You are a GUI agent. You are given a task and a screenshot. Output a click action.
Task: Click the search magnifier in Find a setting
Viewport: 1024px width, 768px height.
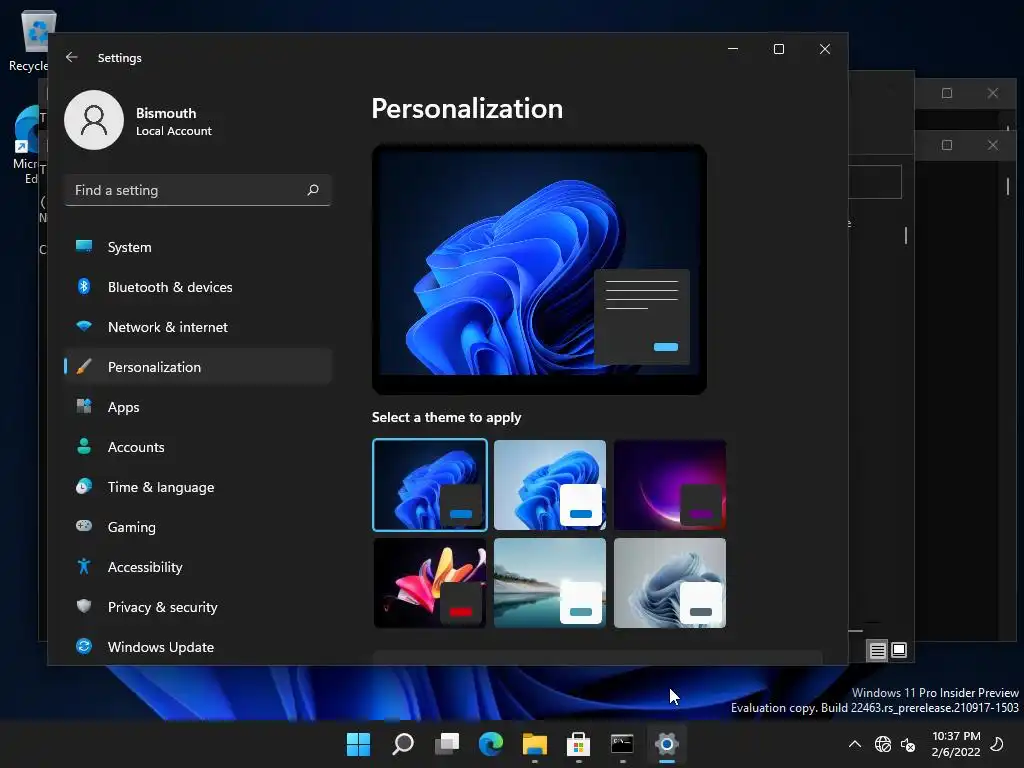click(x=313, y=190)
